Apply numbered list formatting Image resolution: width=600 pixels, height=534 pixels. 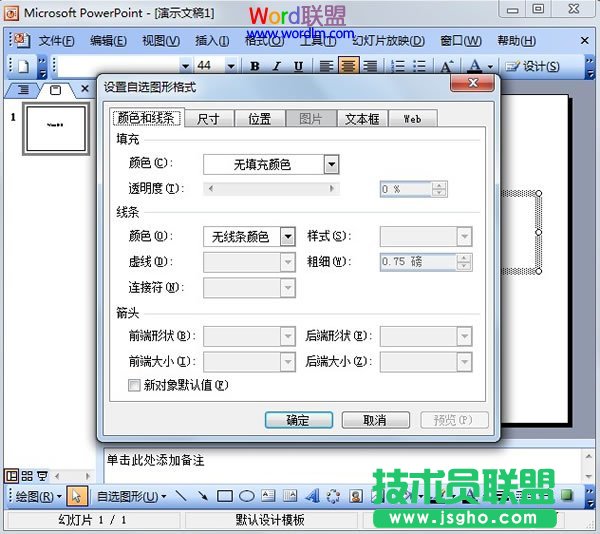coord(398,66)
